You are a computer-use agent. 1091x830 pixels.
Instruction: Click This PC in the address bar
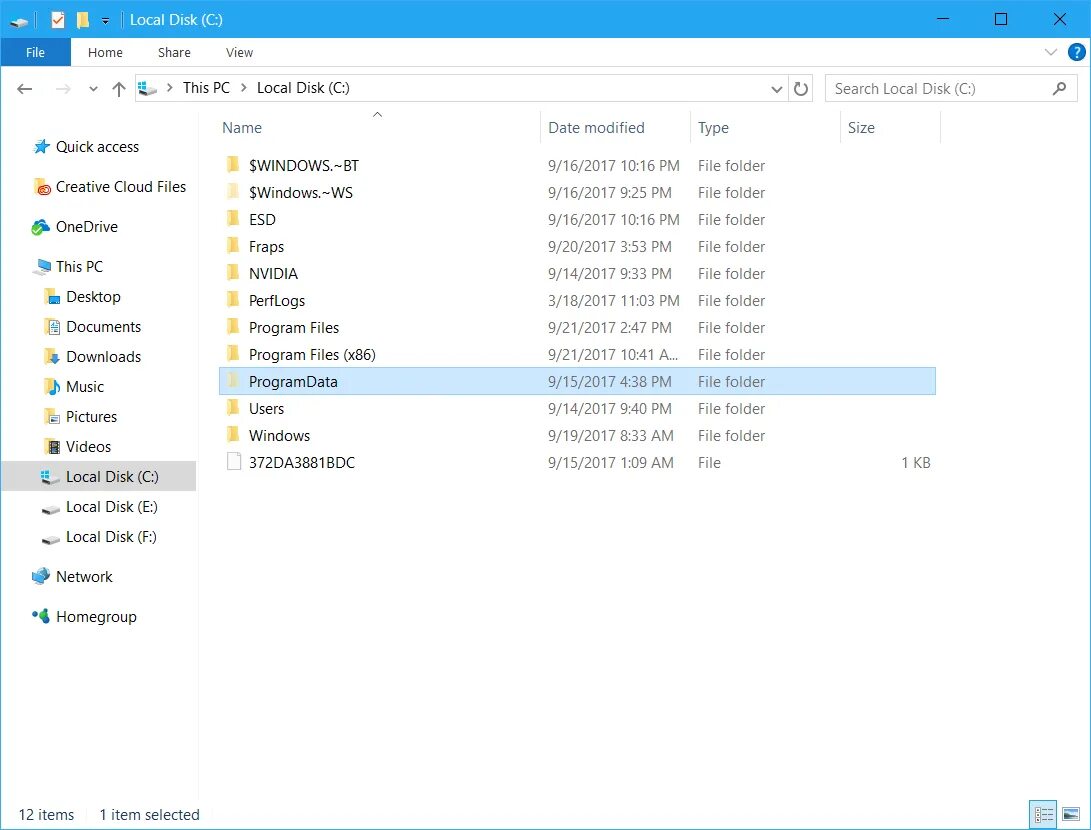click(206, 88)
